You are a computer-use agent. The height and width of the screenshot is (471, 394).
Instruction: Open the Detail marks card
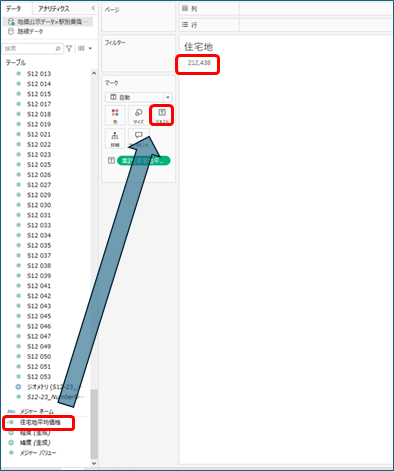point(115,139)
